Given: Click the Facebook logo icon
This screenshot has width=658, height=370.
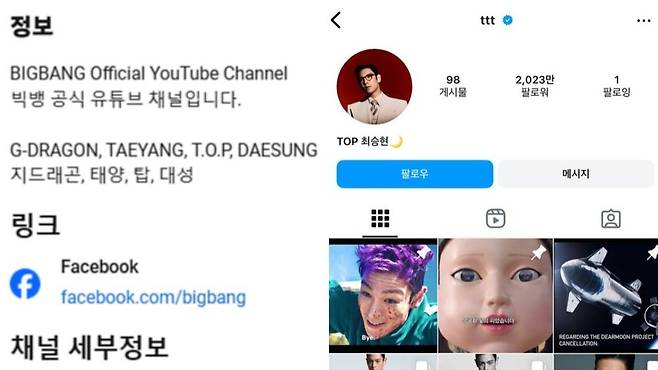Looking at the screenshot, I should pos(25,284).
